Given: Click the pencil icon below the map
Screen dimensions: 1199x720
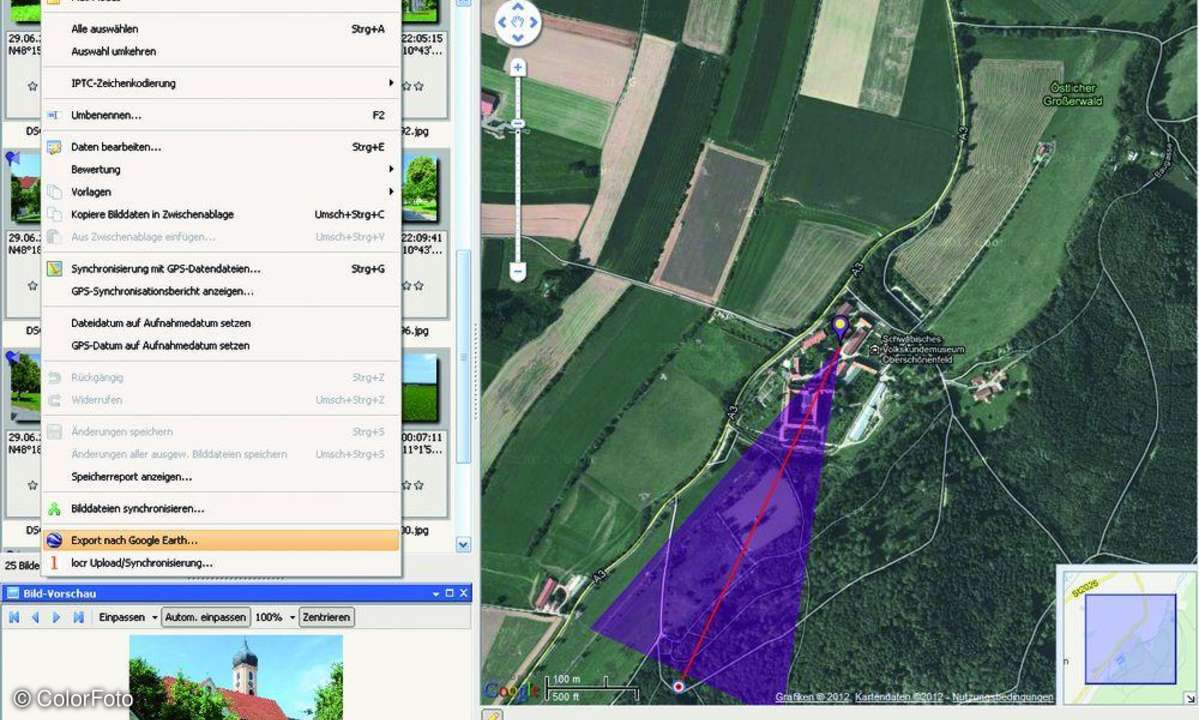Looking at the screenshot, I should point(492,715).
